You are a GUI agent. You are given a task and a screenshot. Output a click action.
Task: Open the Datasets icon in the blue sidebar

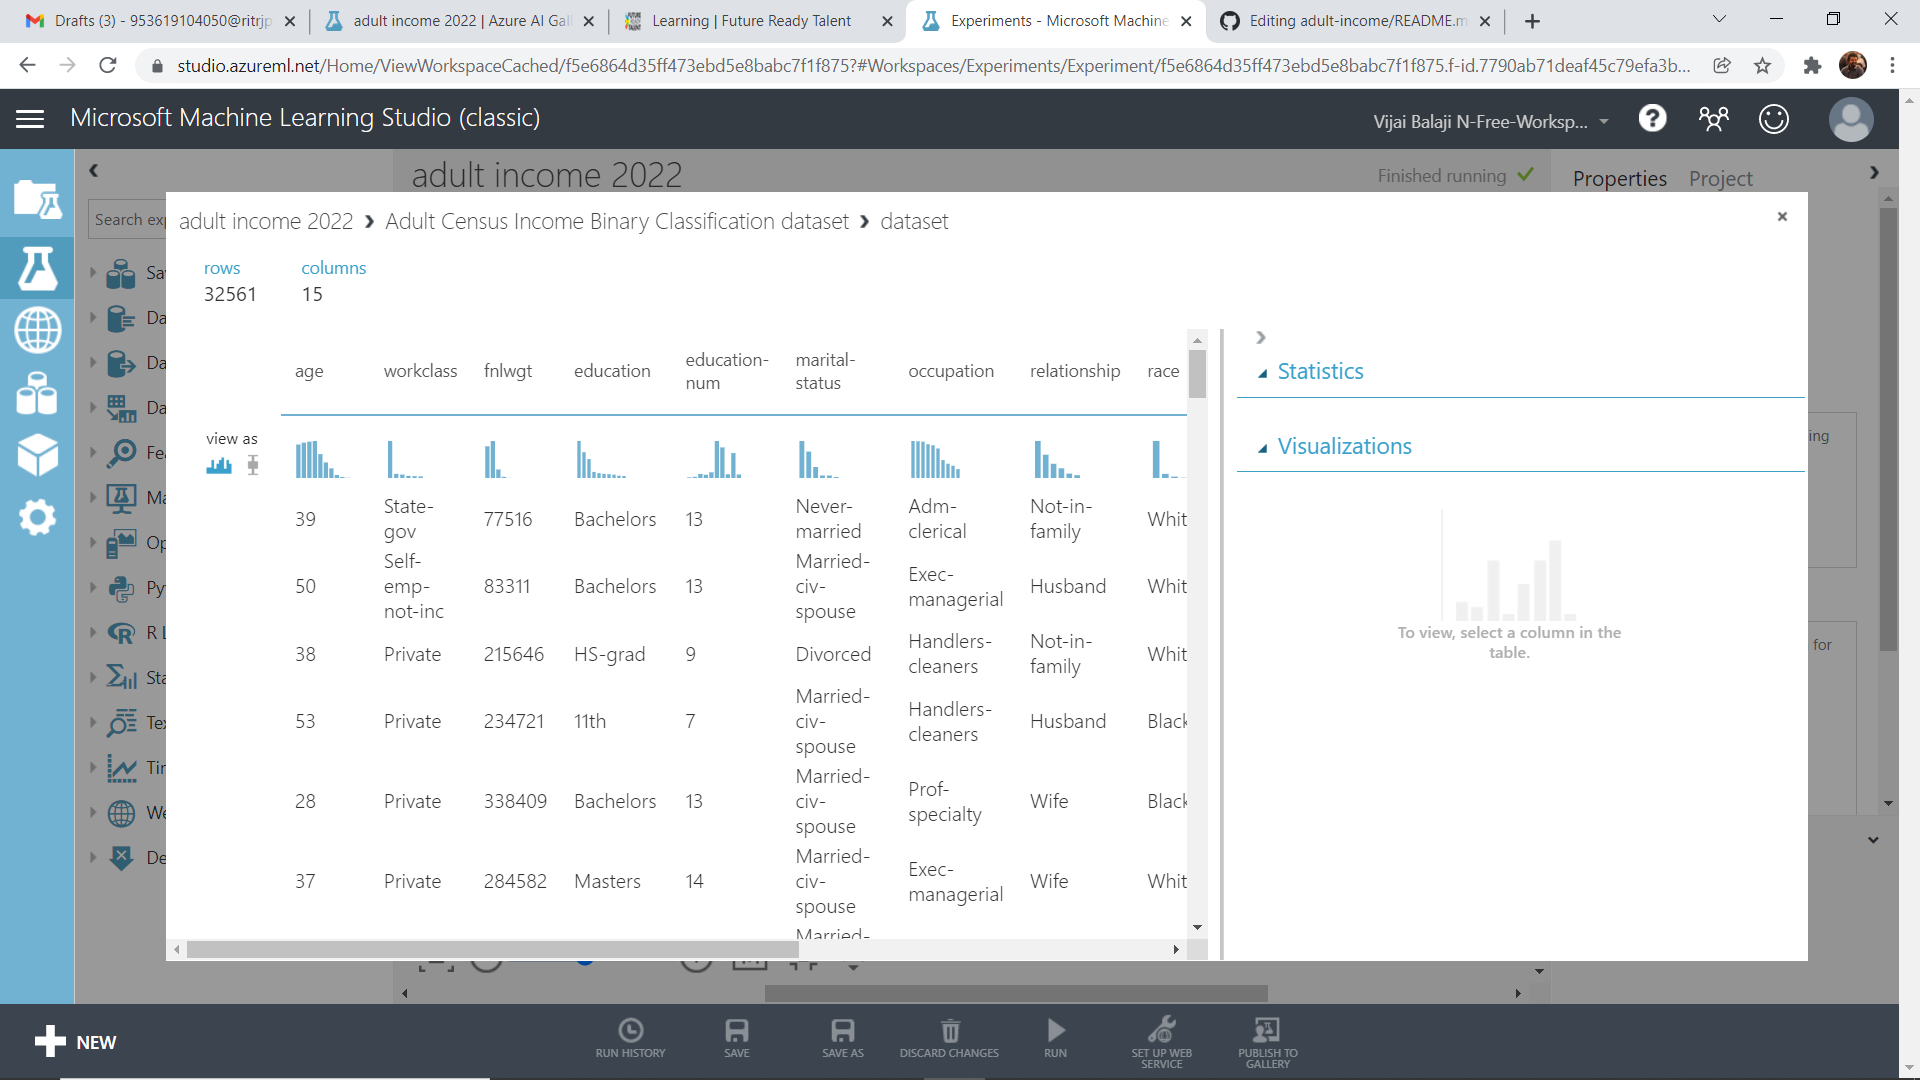(38, 394)
